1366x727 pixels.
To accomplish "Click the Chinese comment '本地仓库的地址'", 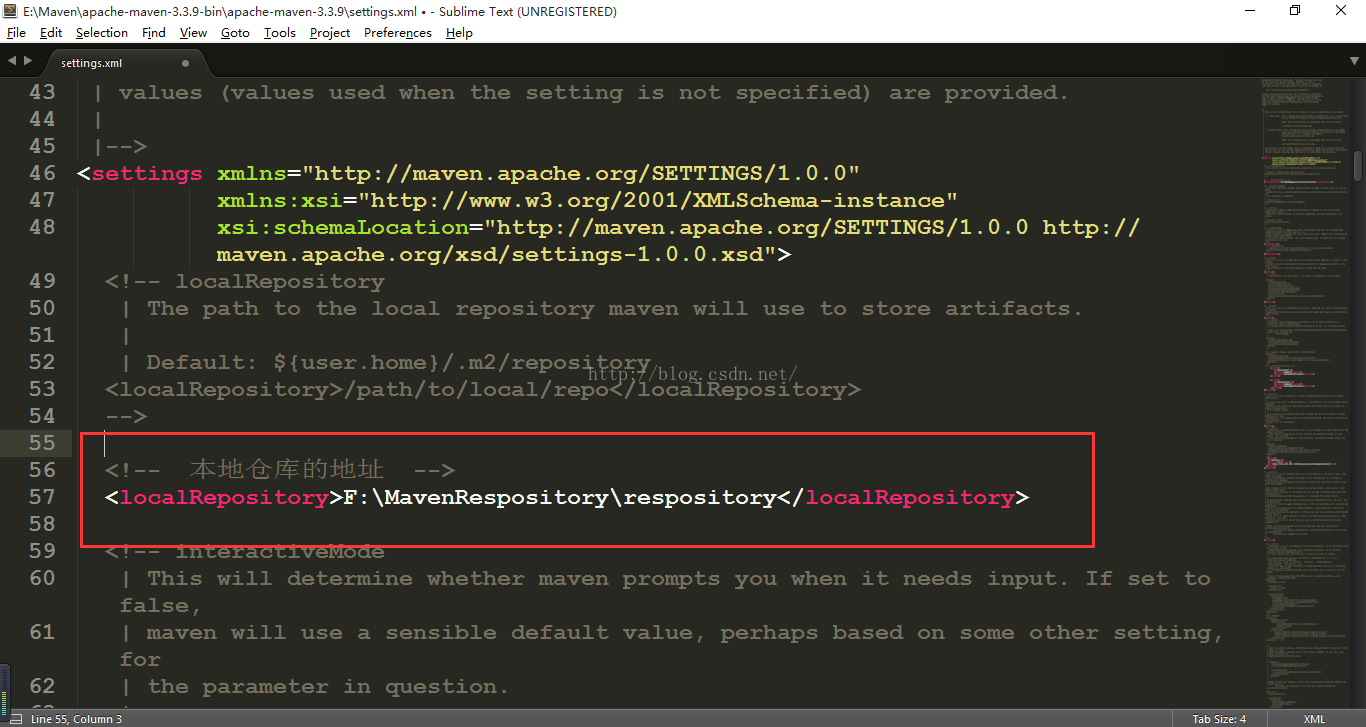I will 287,470.
